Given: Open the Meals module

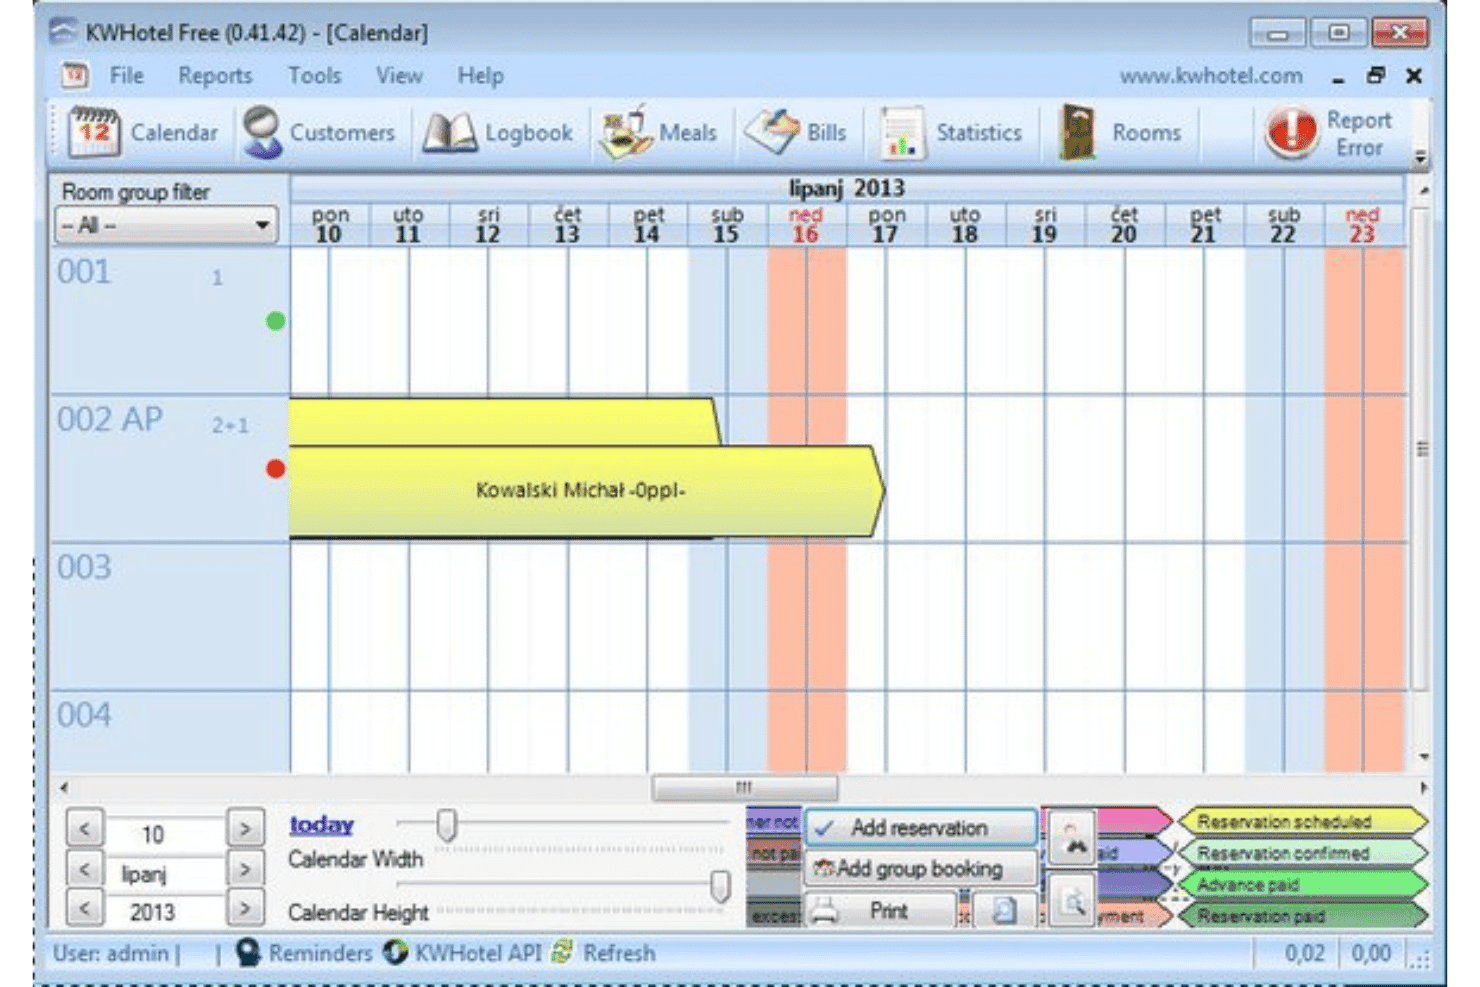Looking at the screenshot, I should (658, 132).
